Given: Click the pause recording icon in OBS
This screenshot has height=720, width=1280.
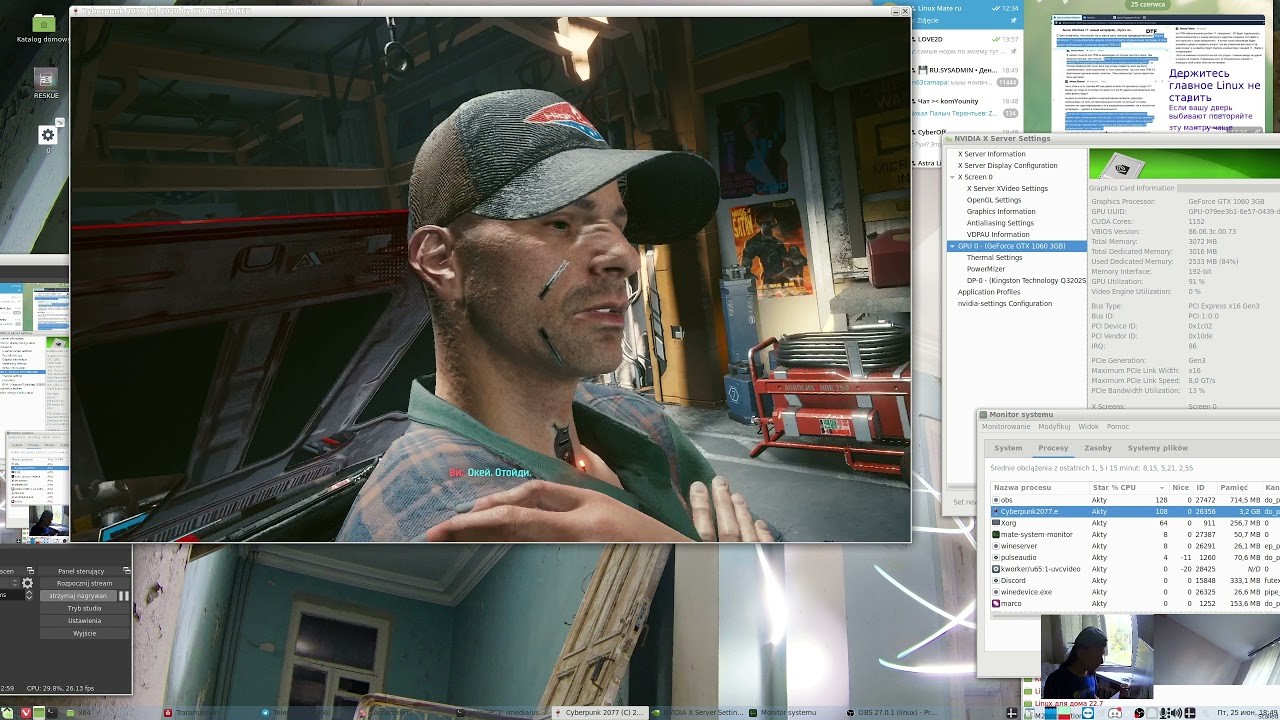Looking at the screenshot, I should click(125, 595).
